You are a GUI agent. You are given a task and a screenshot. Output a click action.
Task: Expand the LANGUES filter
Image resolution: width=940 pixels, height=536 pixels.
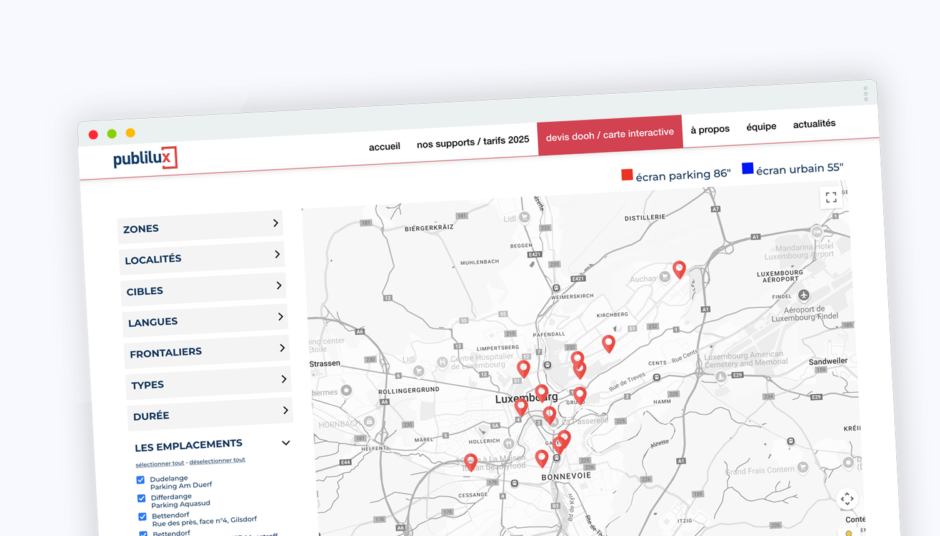coord(205,320)
